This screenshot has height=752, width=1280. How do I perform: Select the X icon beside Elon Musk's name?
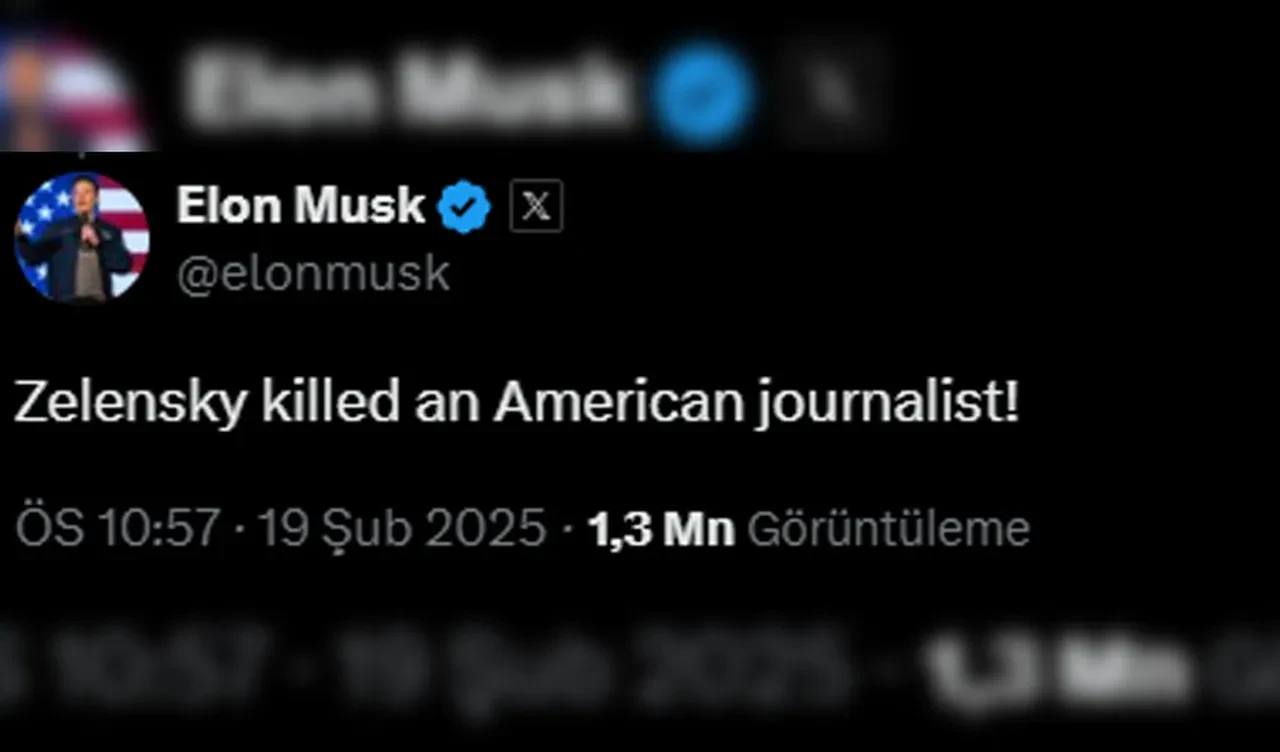536,207
